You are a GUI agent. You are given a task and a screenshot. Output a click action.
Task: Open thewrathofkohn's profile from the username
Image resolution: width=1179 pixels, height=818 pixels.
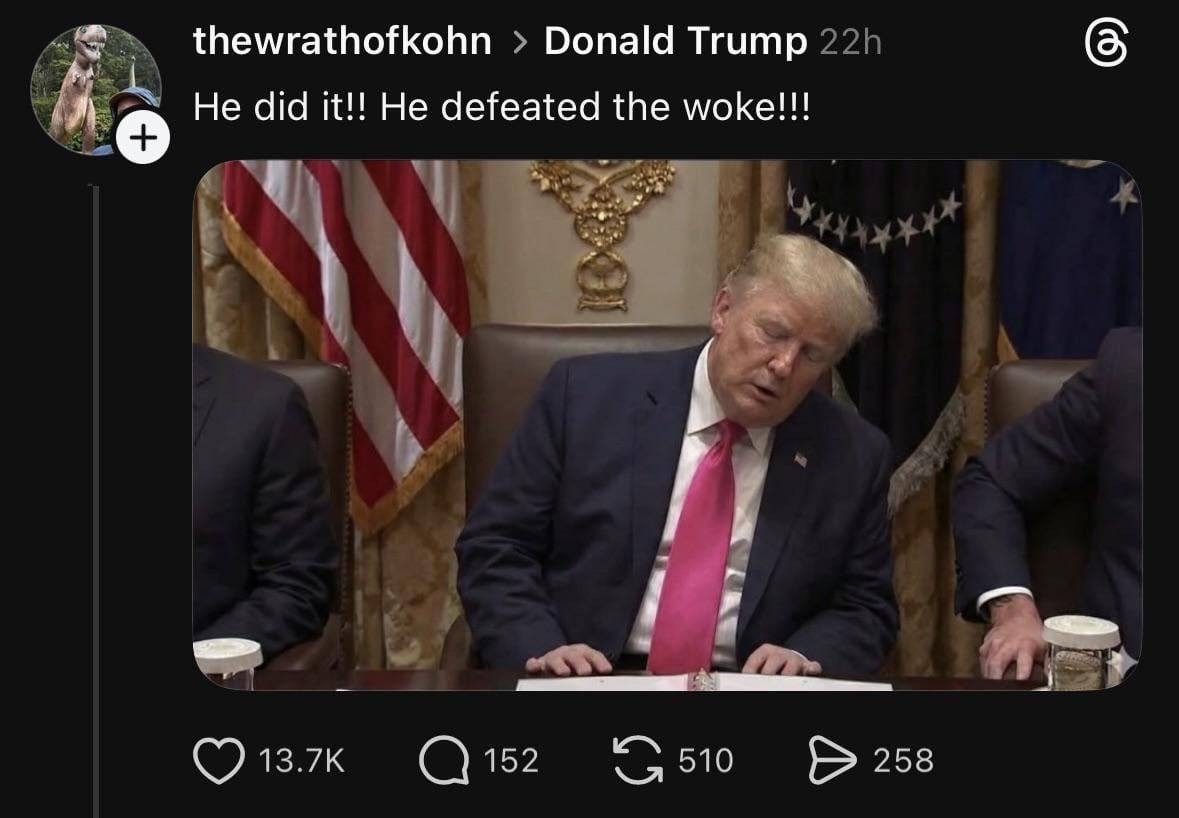(342, 41)
